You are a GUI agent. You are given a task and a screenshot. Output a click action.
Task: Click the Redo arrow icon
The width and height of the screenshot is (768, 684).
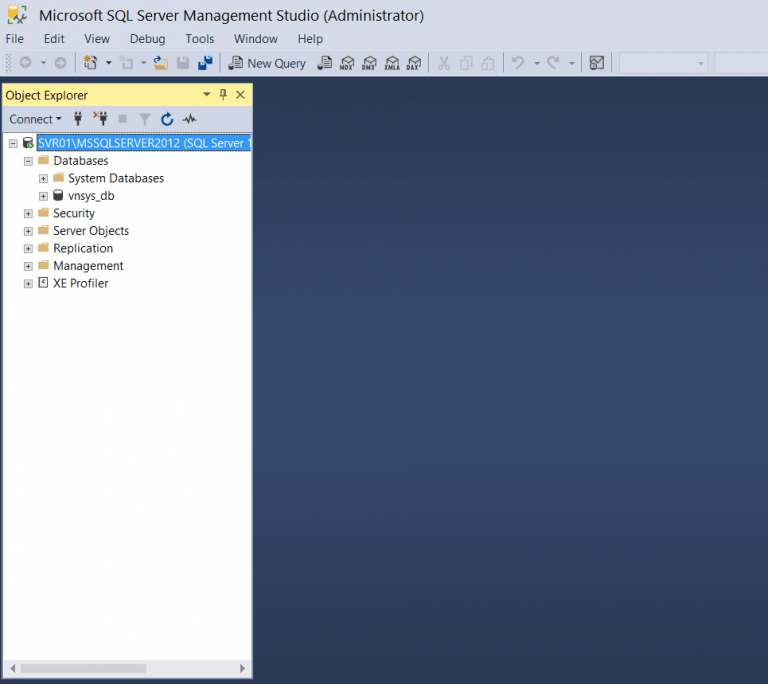tap(553, 63)
